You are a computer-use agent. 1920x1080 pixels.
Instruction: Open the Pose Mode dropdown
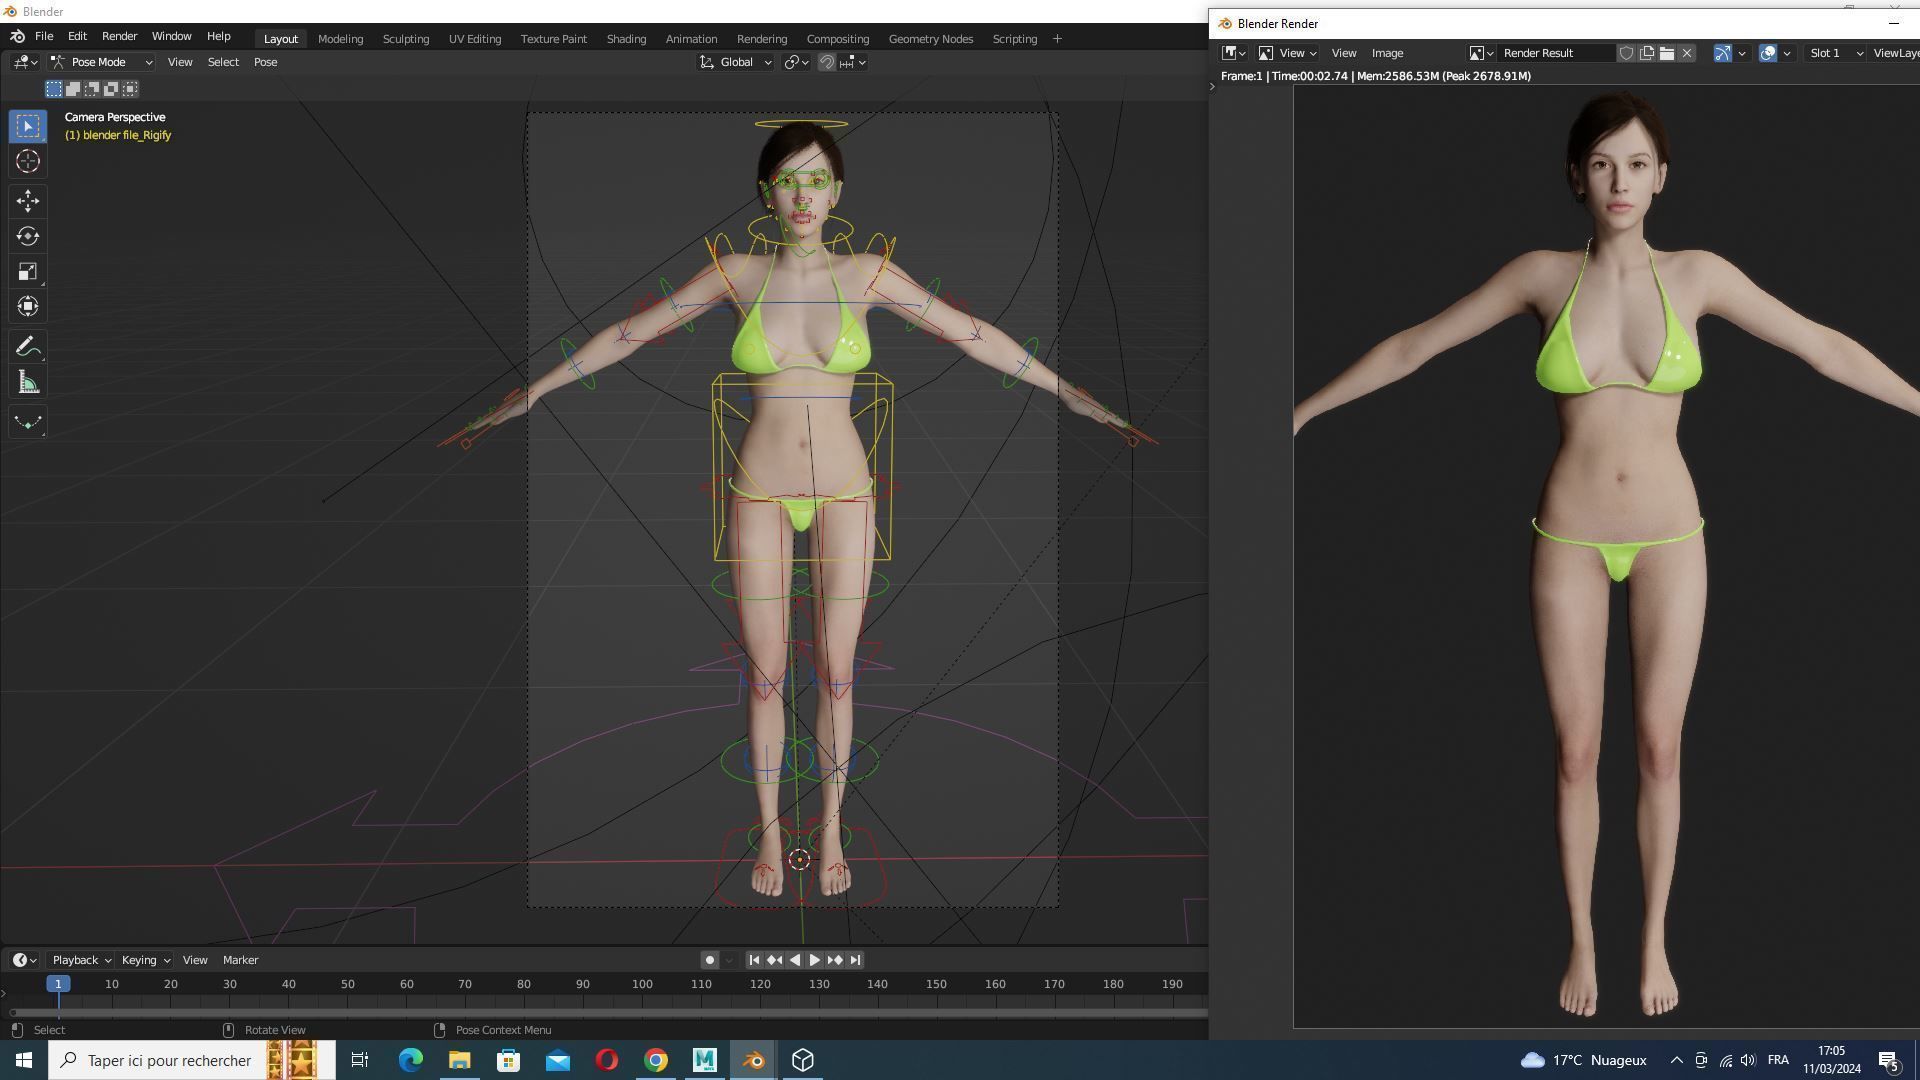102,62
